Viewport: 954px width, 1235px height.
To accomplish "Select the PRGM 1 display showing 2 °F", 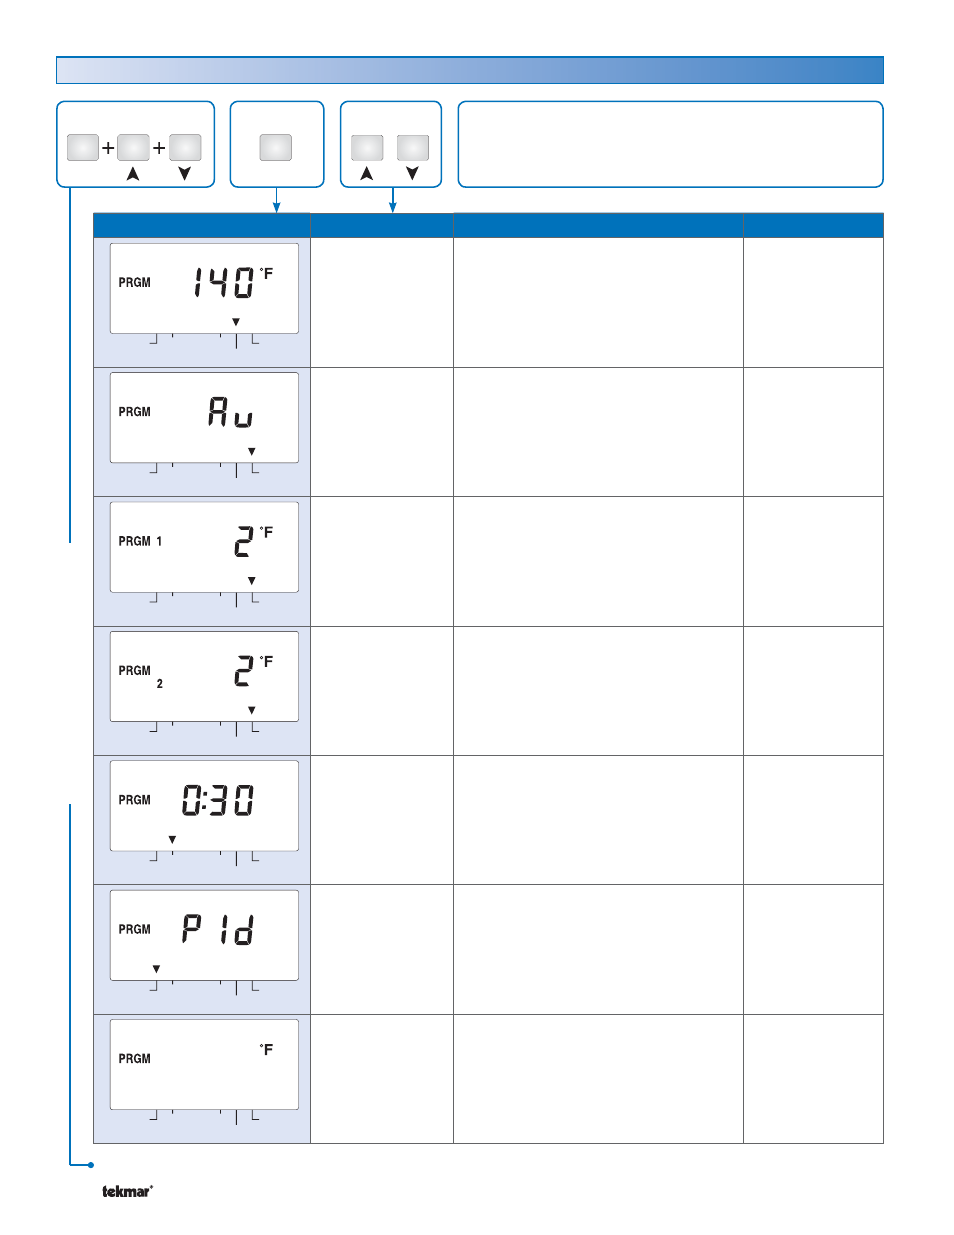I will 204,547.
